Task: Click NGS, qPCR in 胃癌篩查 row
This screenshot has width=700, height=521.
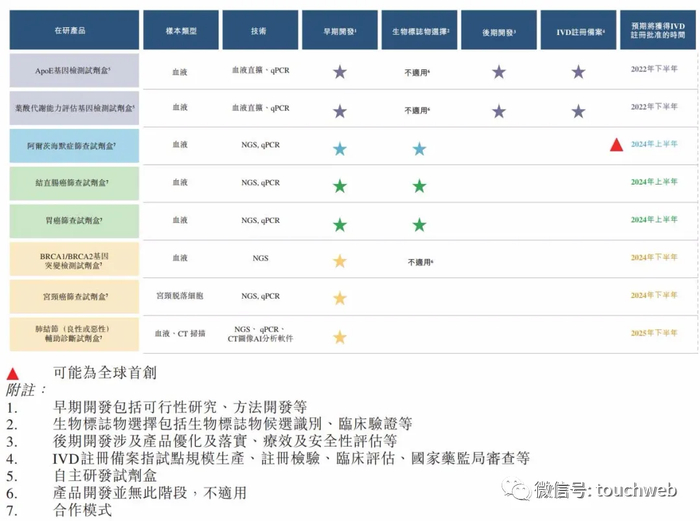Action: tap(260, 220)
